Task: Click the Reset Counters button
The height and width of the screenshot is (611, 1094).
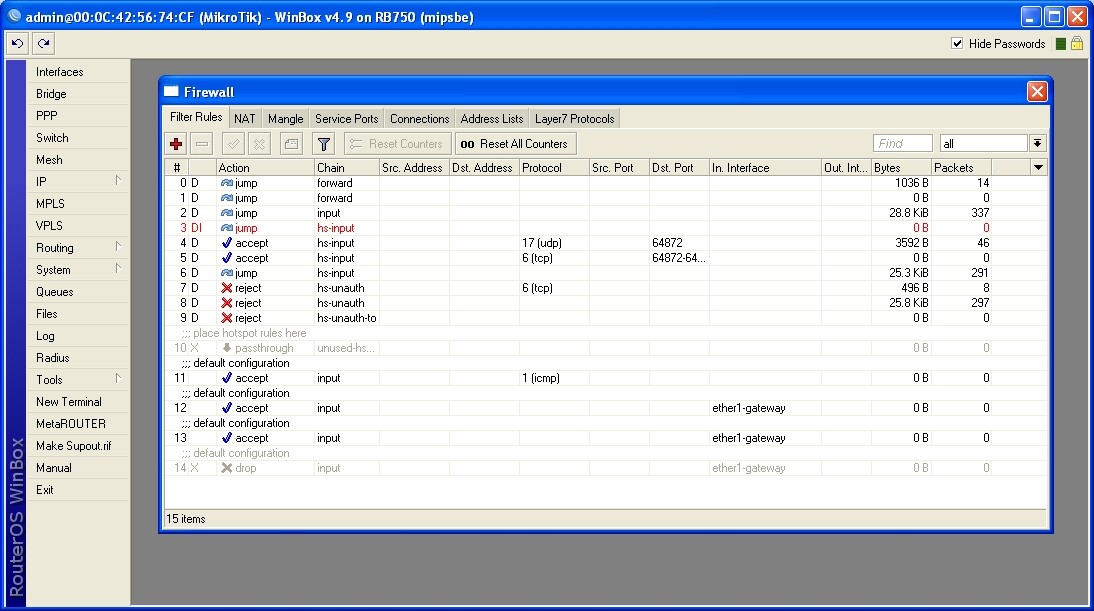Action: (397, 144)
